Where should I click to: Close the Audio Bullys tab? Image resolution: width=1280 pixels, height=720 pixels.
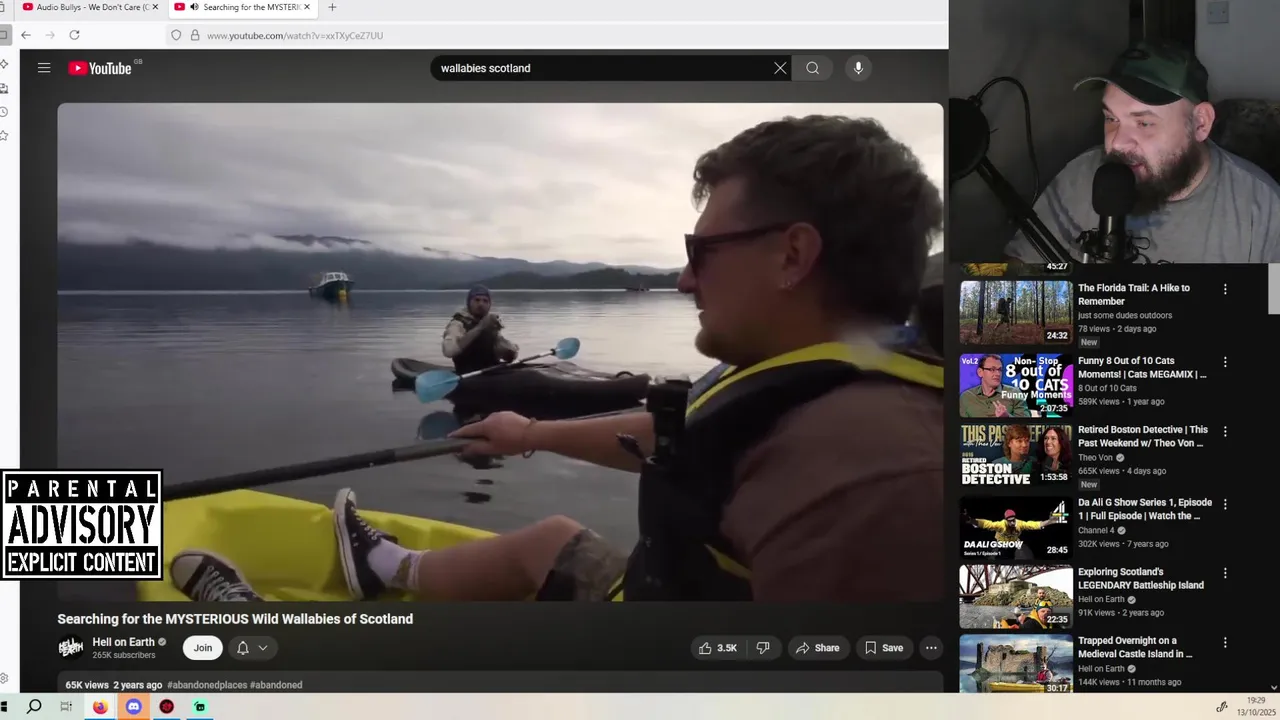click(x=156, y=7)
